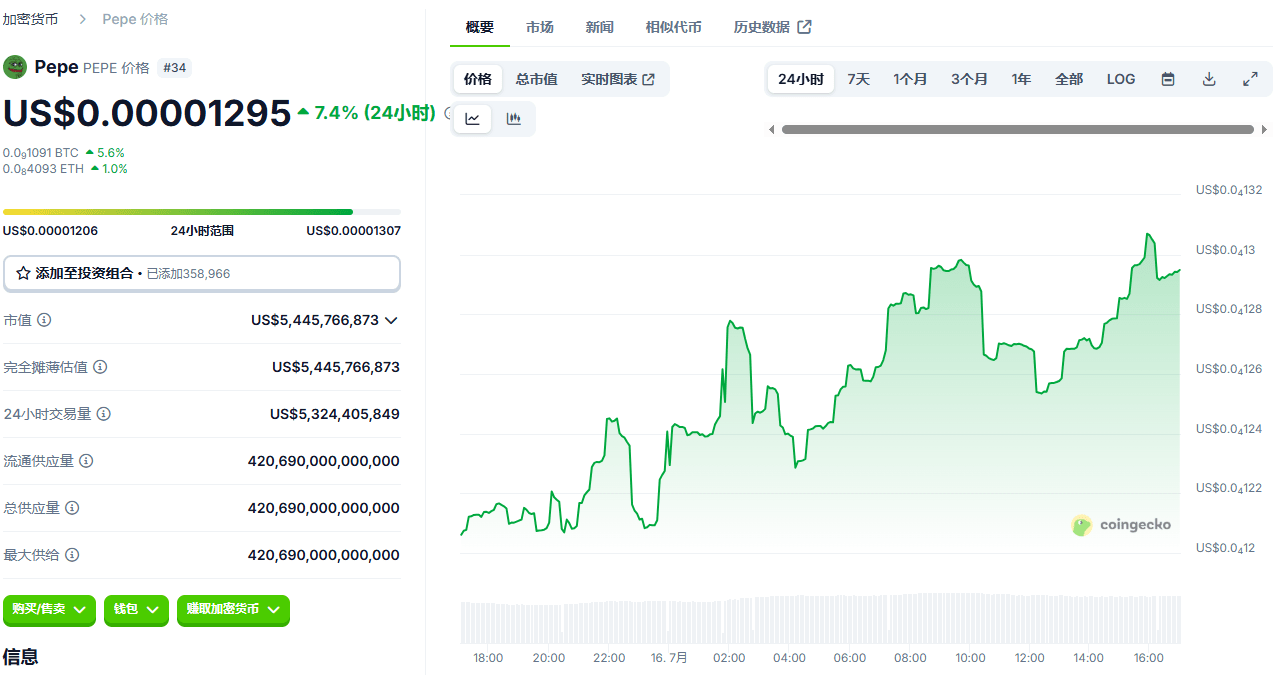Select 全部 time range
1275x675 pixels.
[x=1069, y=79]
